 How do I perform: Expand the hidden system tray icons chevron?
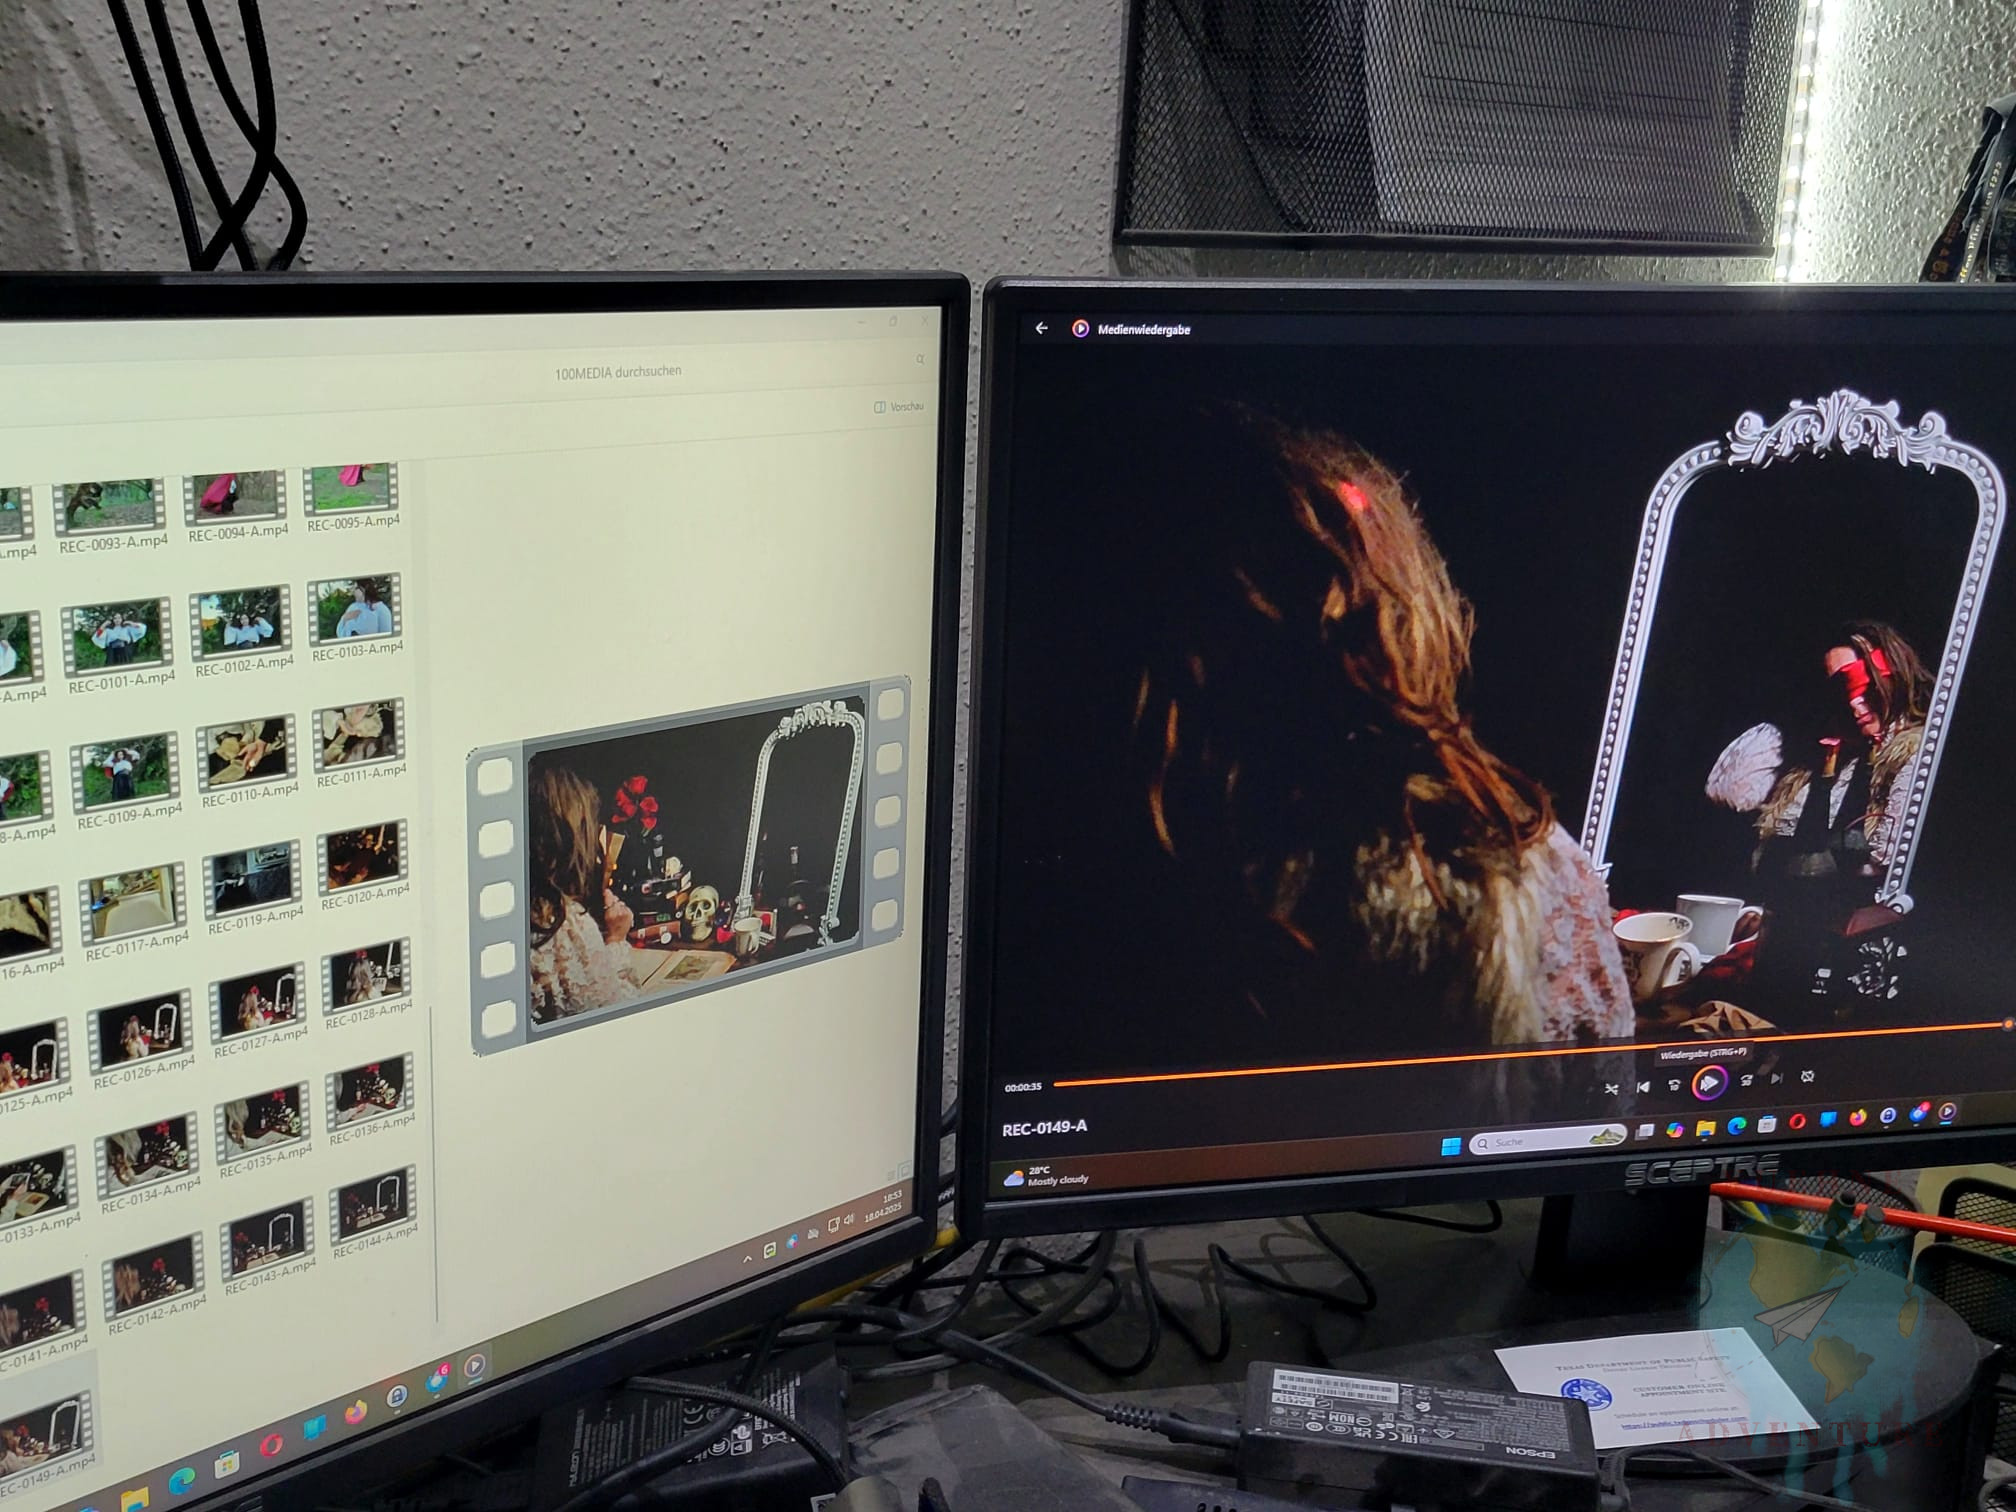point(747,1259)
